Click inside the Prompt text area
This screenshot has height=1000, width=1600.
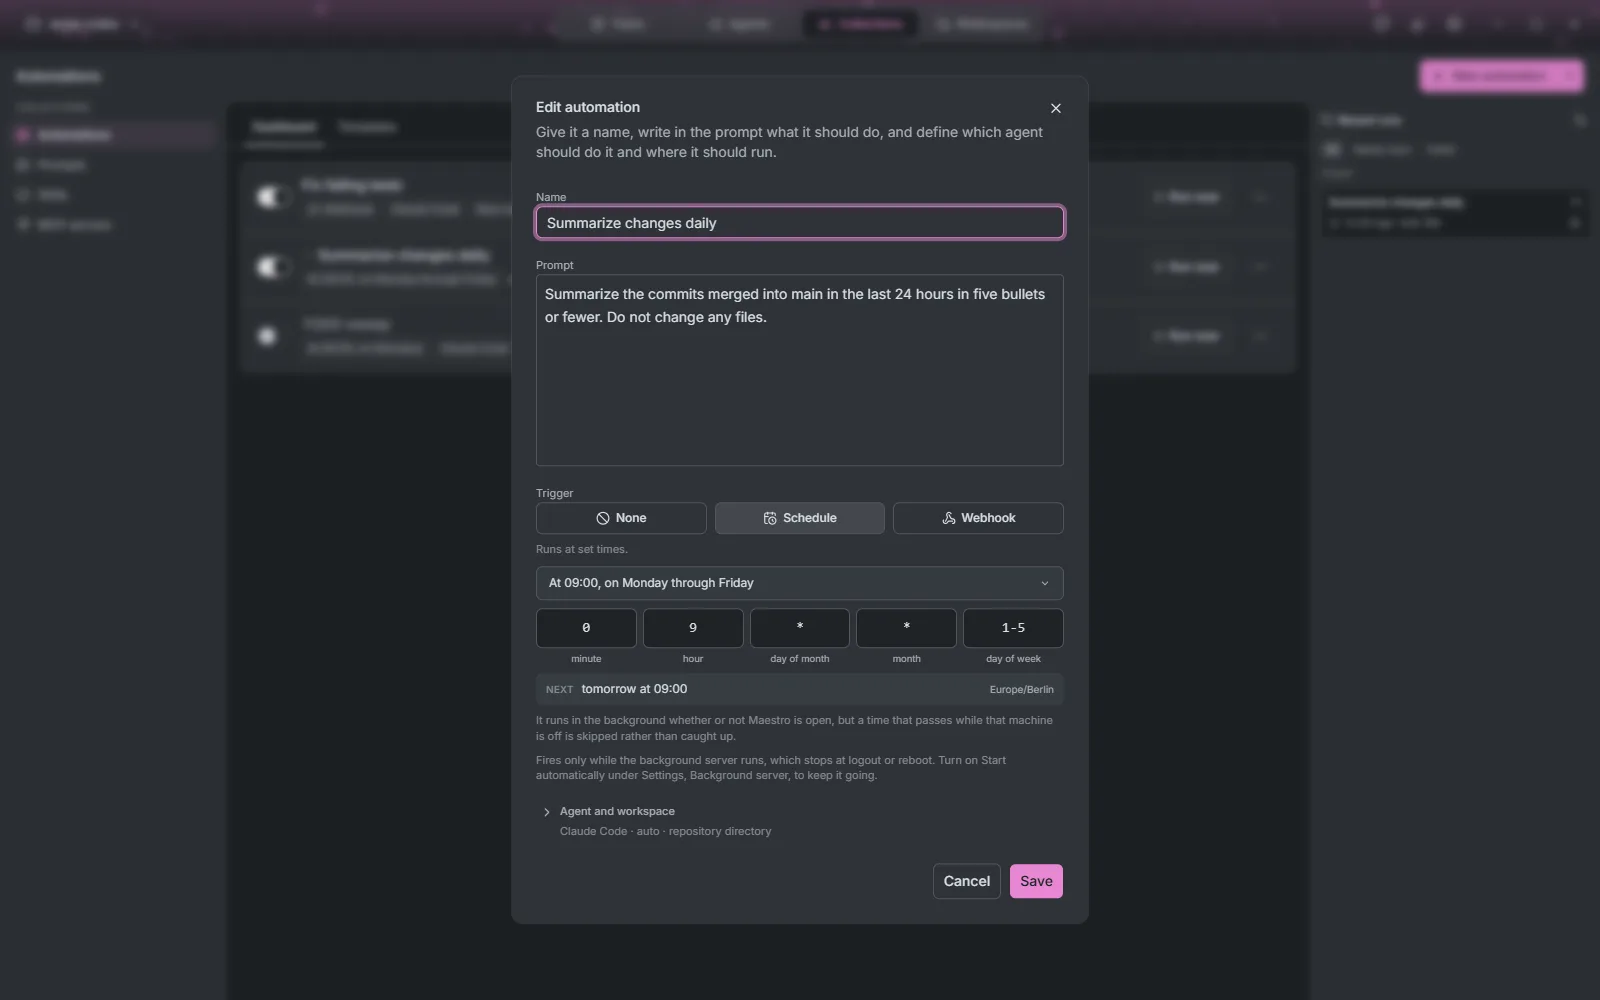tap(799, 370)
